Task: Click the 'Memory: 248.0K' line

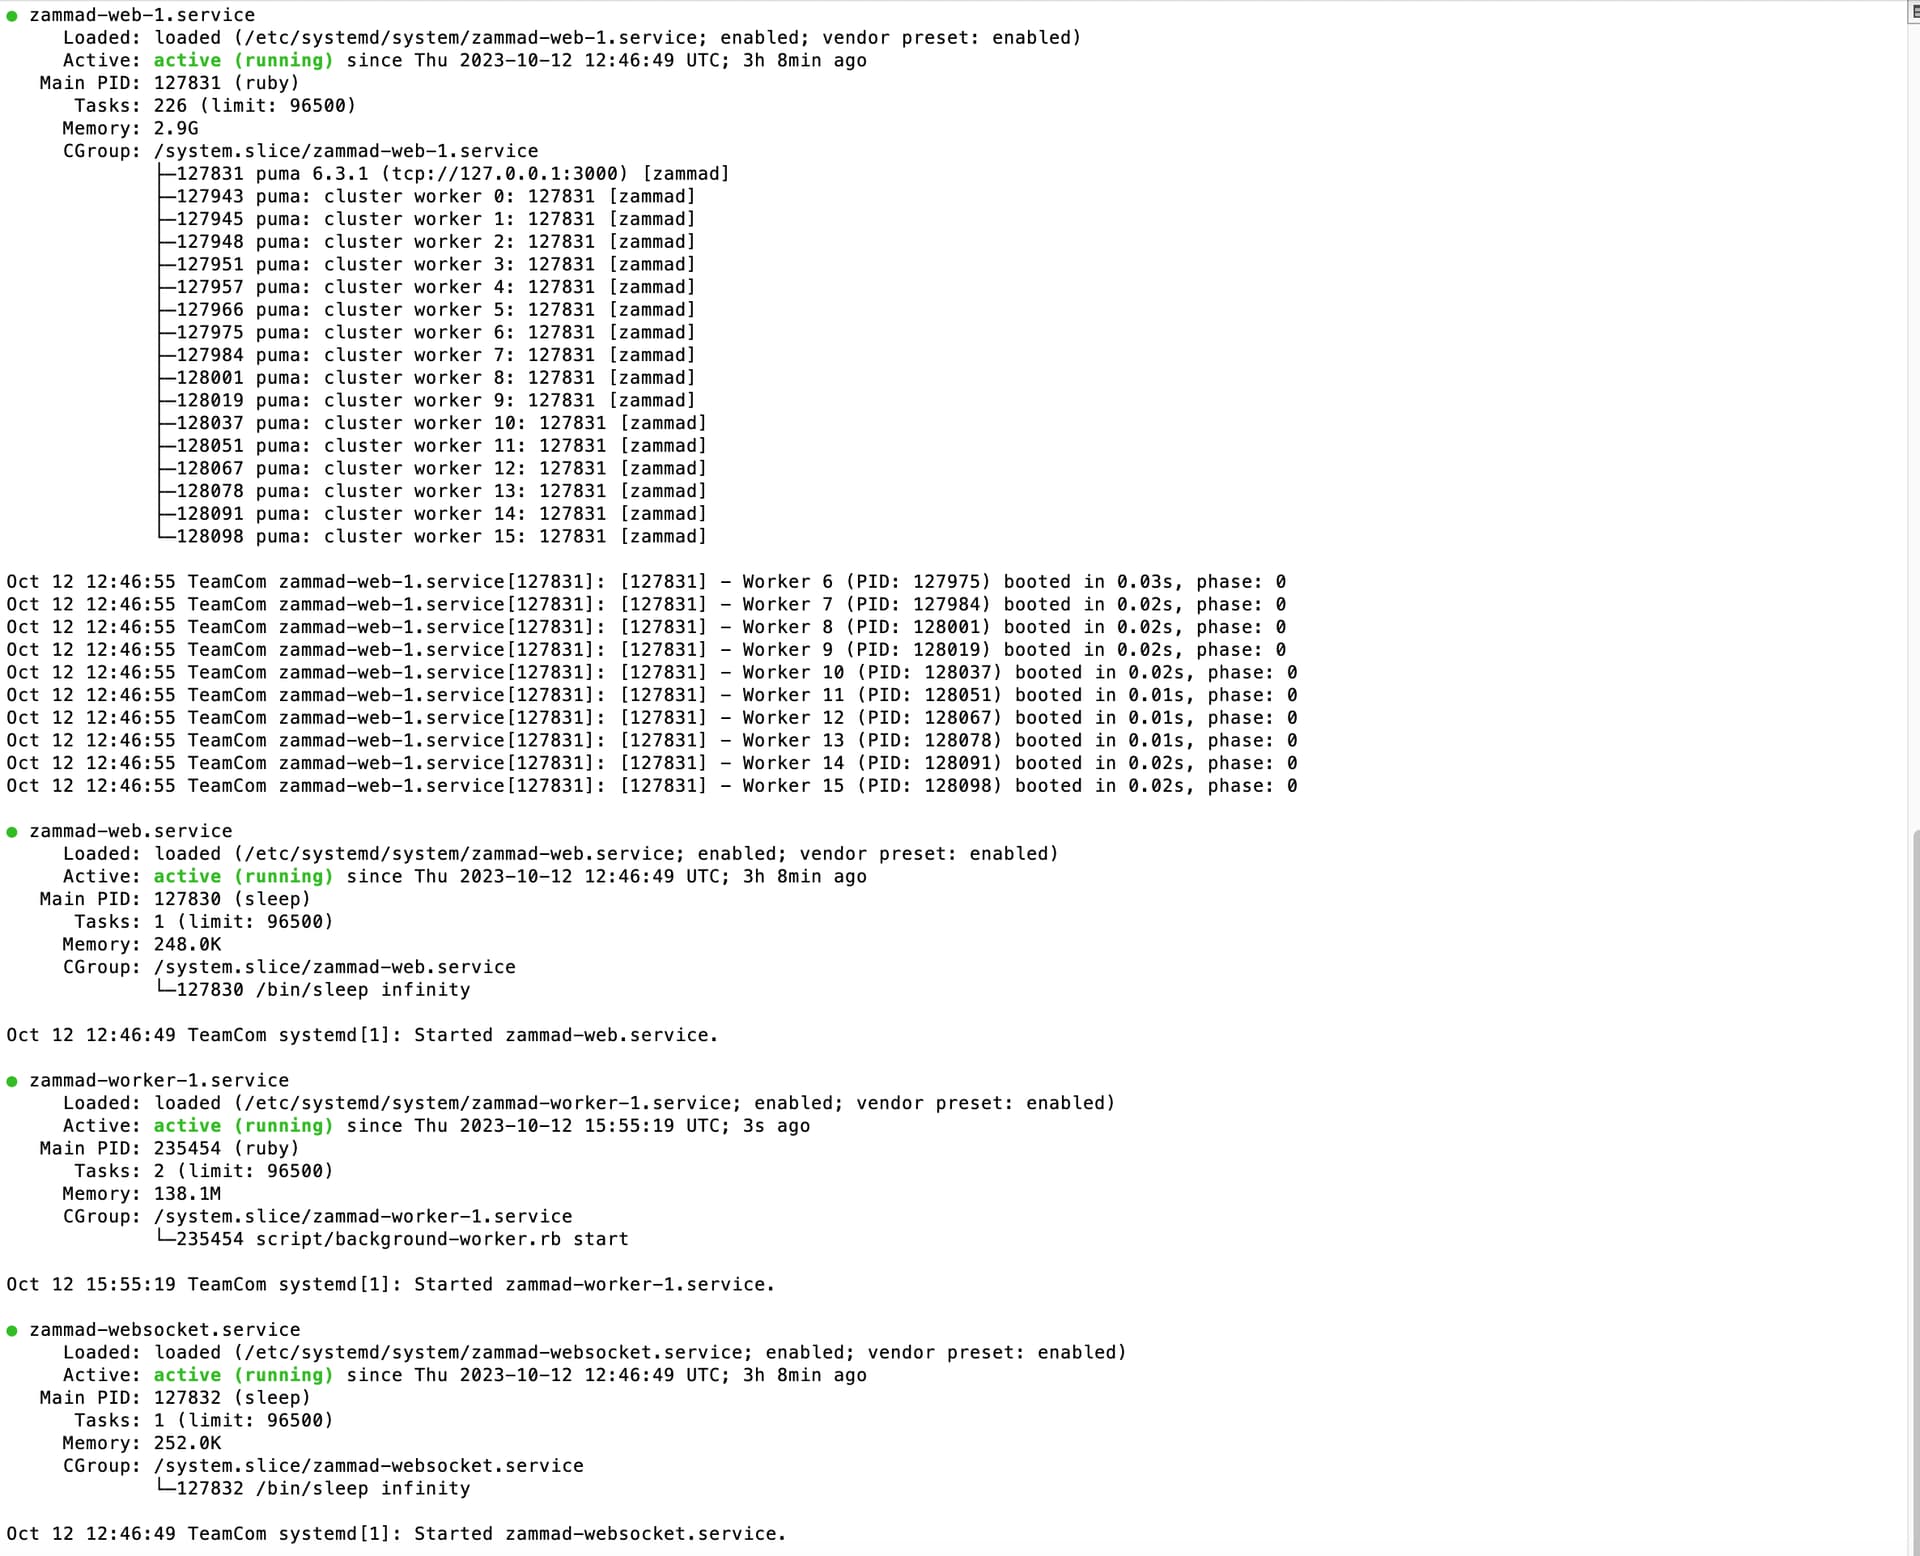Action: pyautogui.click(x=142, y=945)
